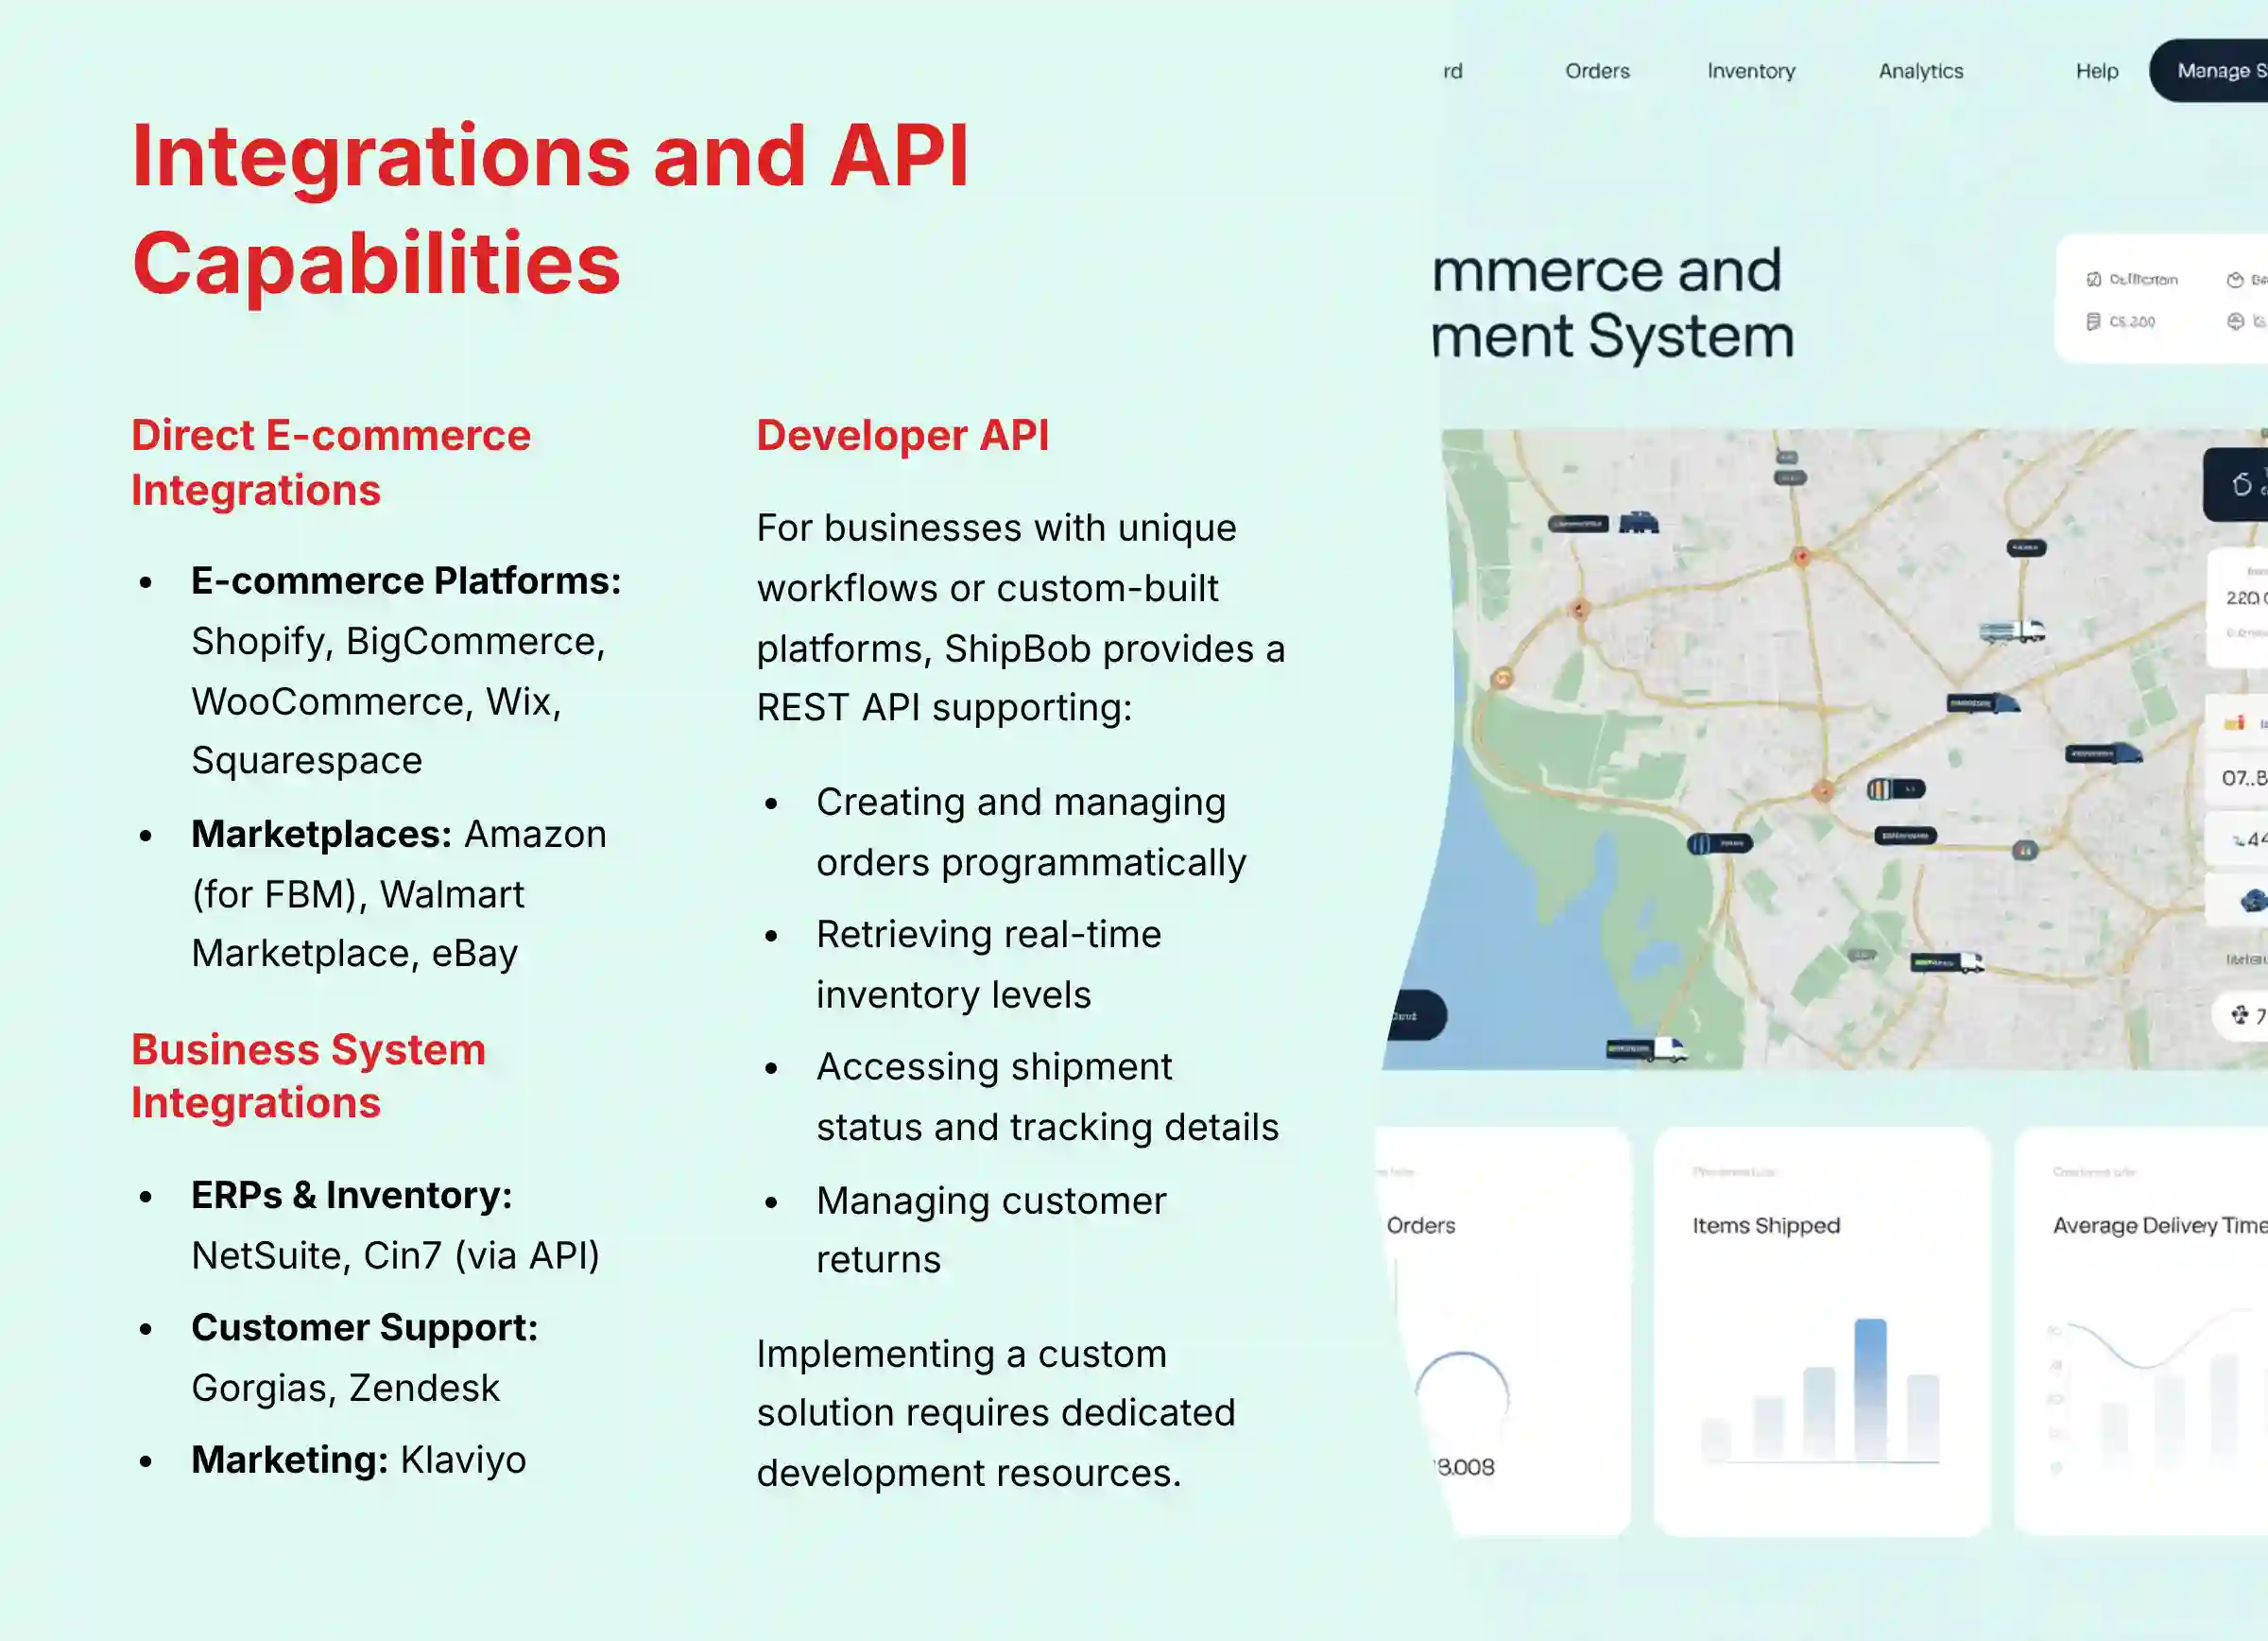
Task: Click the Marketplaces: bullet label
Action: [x=322, y=834]
